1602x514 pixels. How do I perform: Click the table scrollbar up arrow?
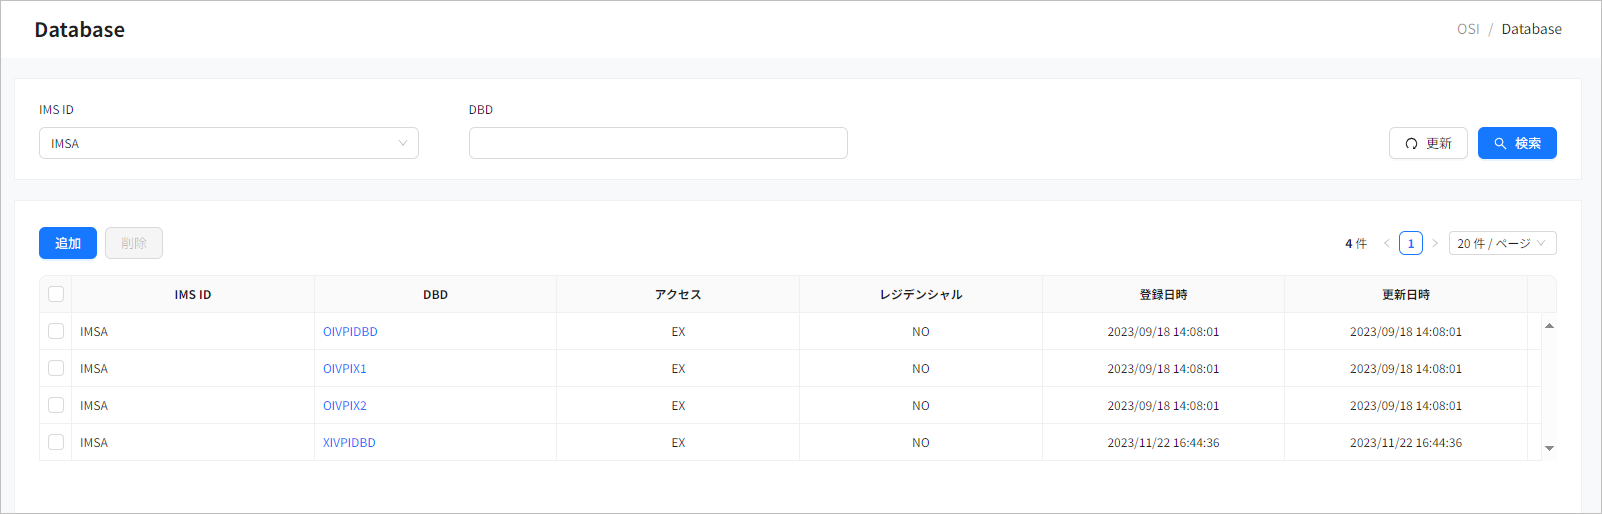[1549, 326]
